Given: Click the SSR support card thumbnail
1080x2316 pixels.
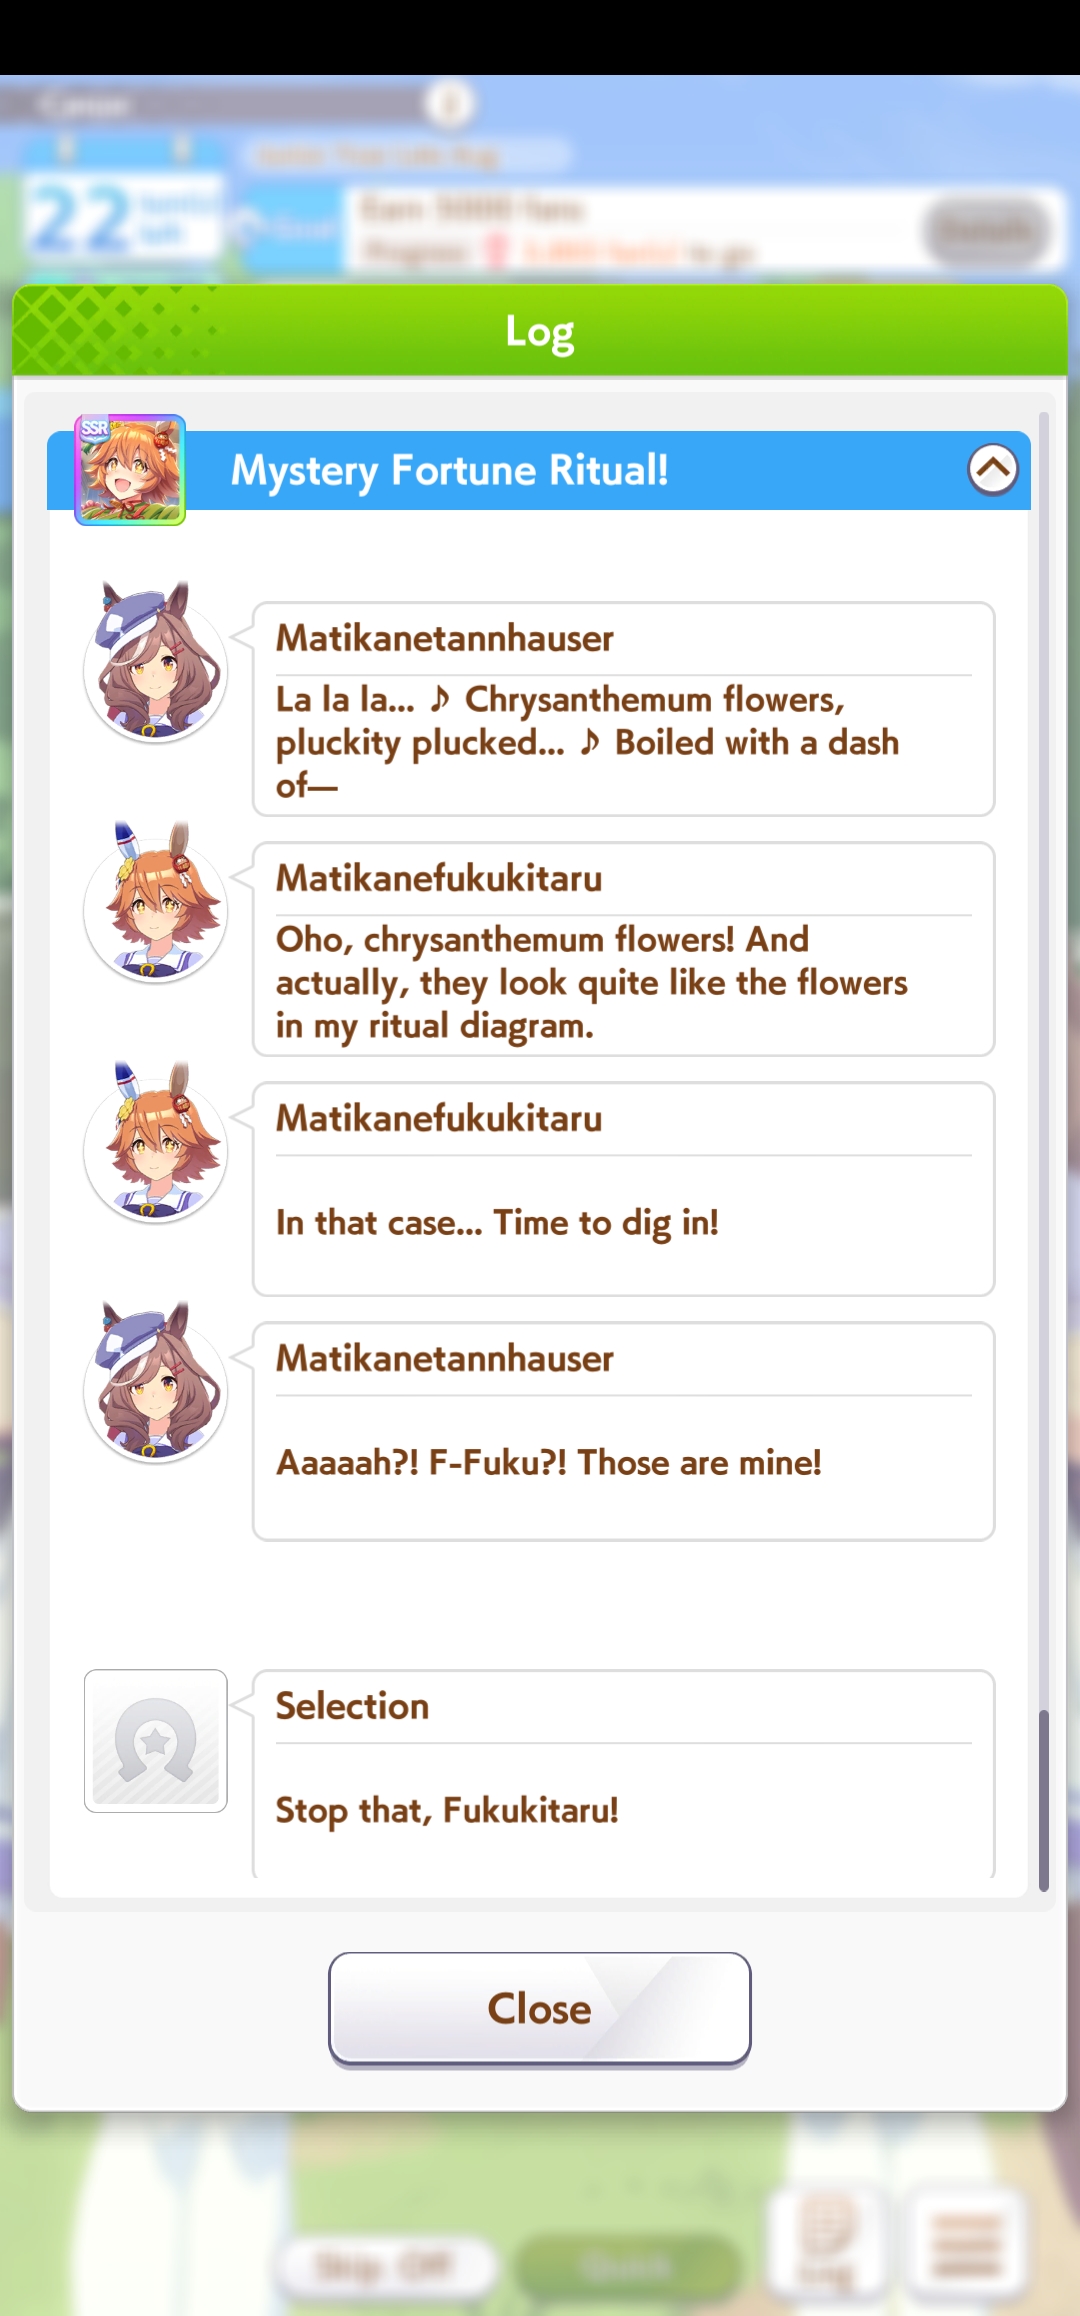Looking at the screenshot, I should pyautogui.click(x=130, y=470).
